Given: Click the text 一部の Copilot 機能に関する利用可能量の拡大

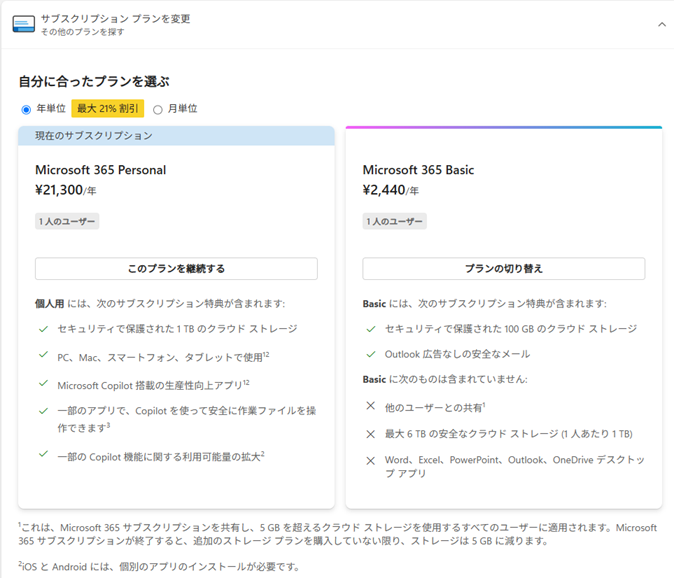Looking at the screenshot, I should click(161, 457).
